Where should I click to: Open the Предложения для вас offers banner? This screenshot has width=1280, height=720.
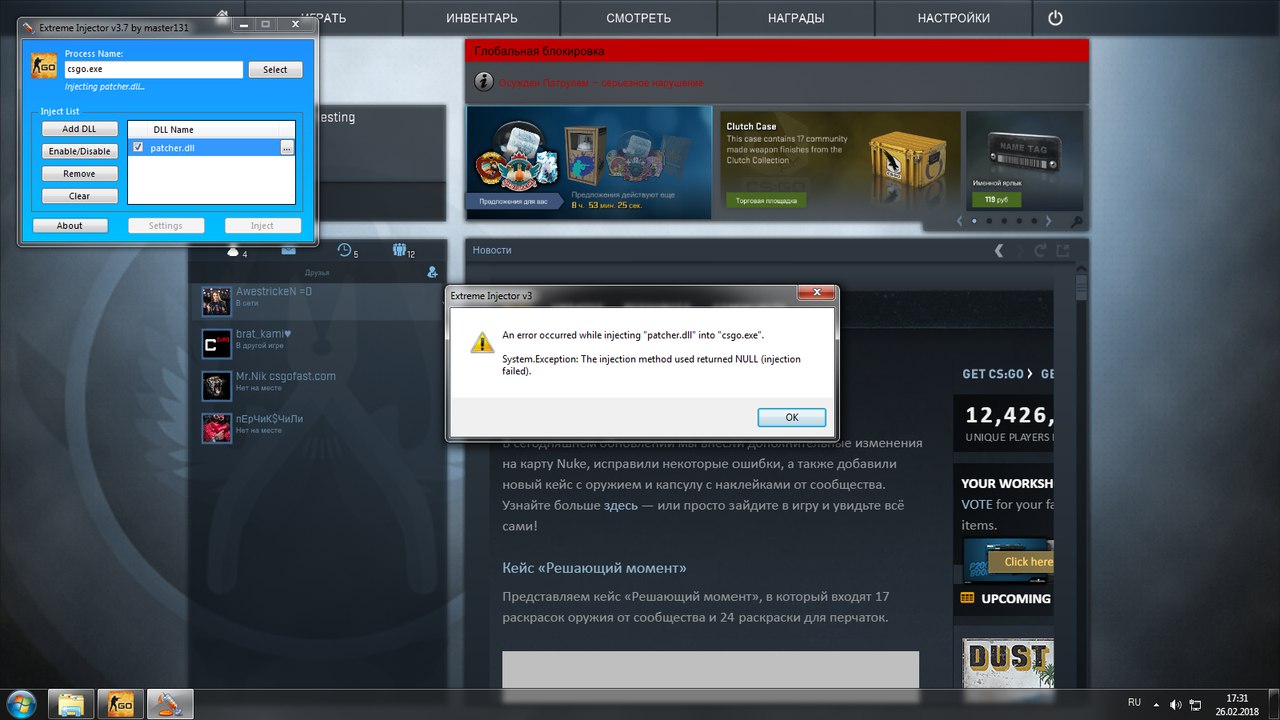point(589,163)
